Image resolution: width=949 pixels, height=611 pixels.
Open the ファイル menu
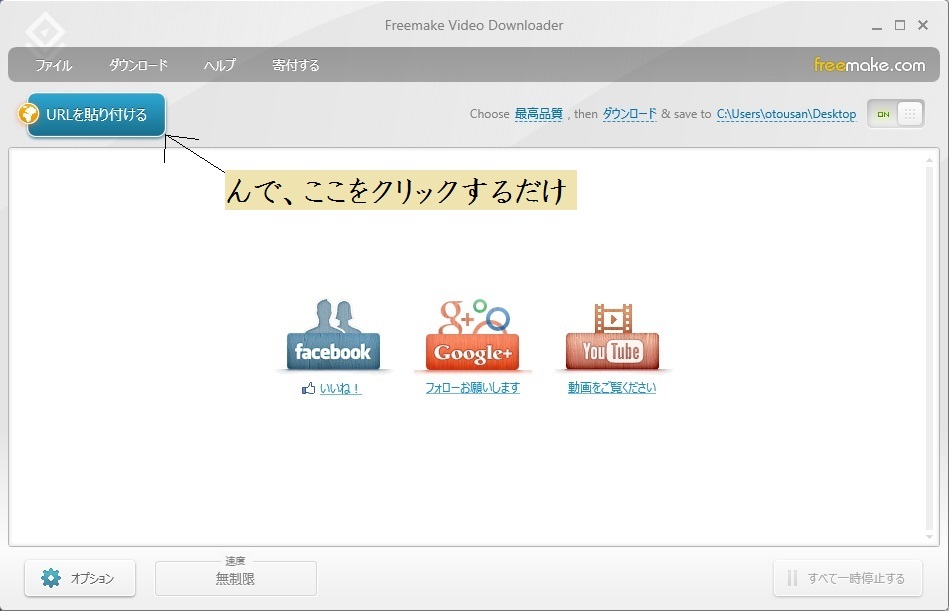[x=53, y=65]
